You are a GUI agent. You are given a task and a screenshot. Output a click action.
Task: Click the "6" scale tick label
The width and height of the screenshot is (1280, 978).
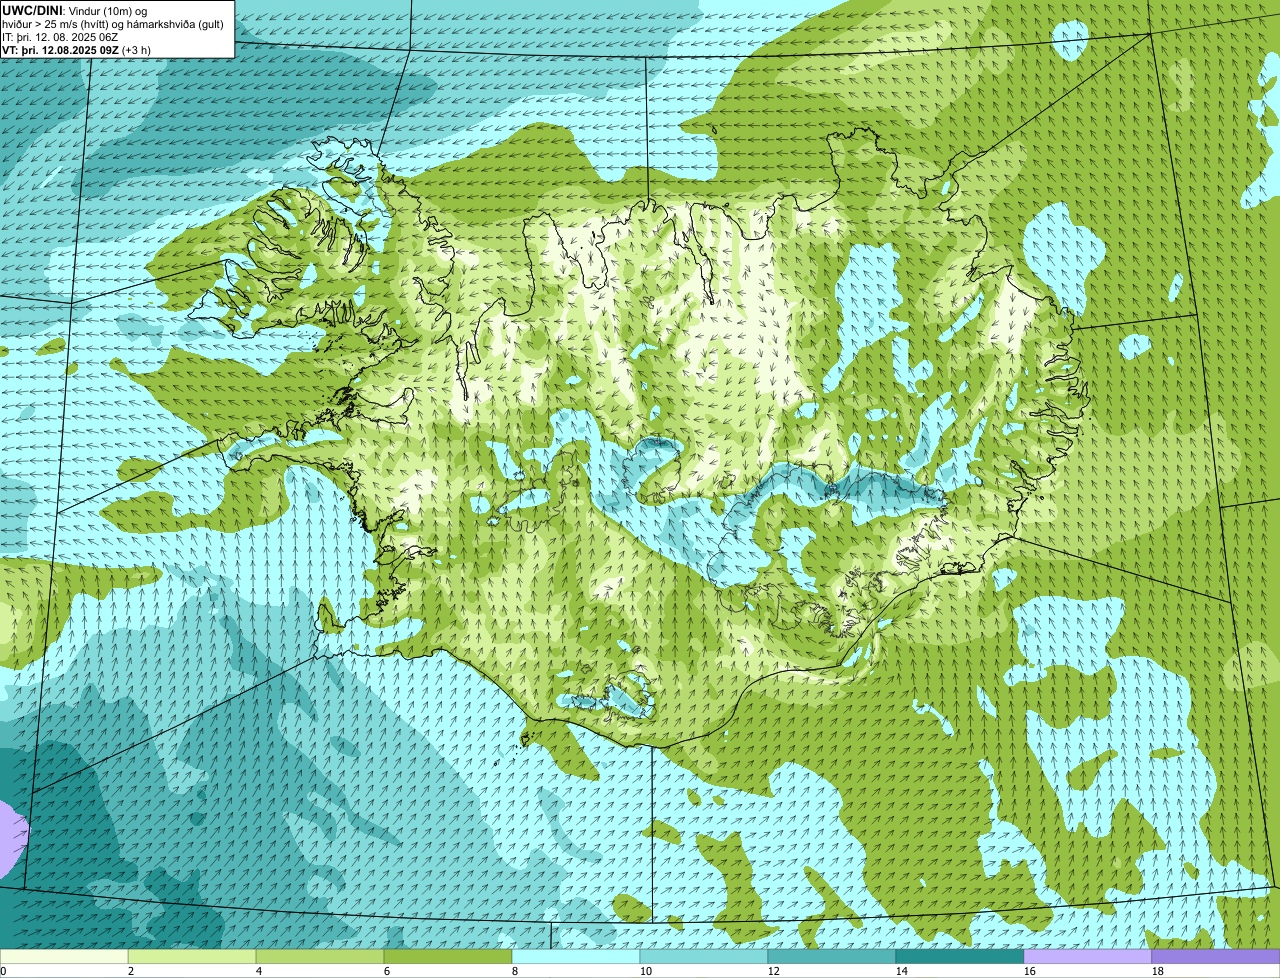tap(387, 971)
